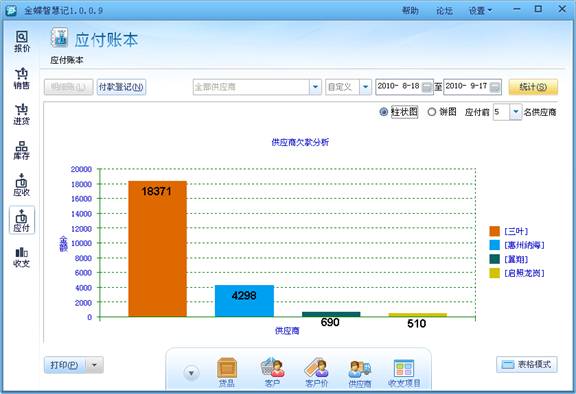Screen dimensions: 576x394
Task: Open the 进货 purchase module
Action: coord(22,114)
